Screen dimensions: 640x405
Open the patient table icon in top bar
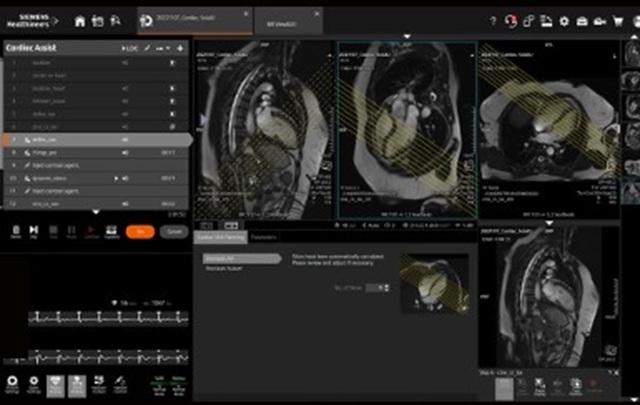pos(546,21)
